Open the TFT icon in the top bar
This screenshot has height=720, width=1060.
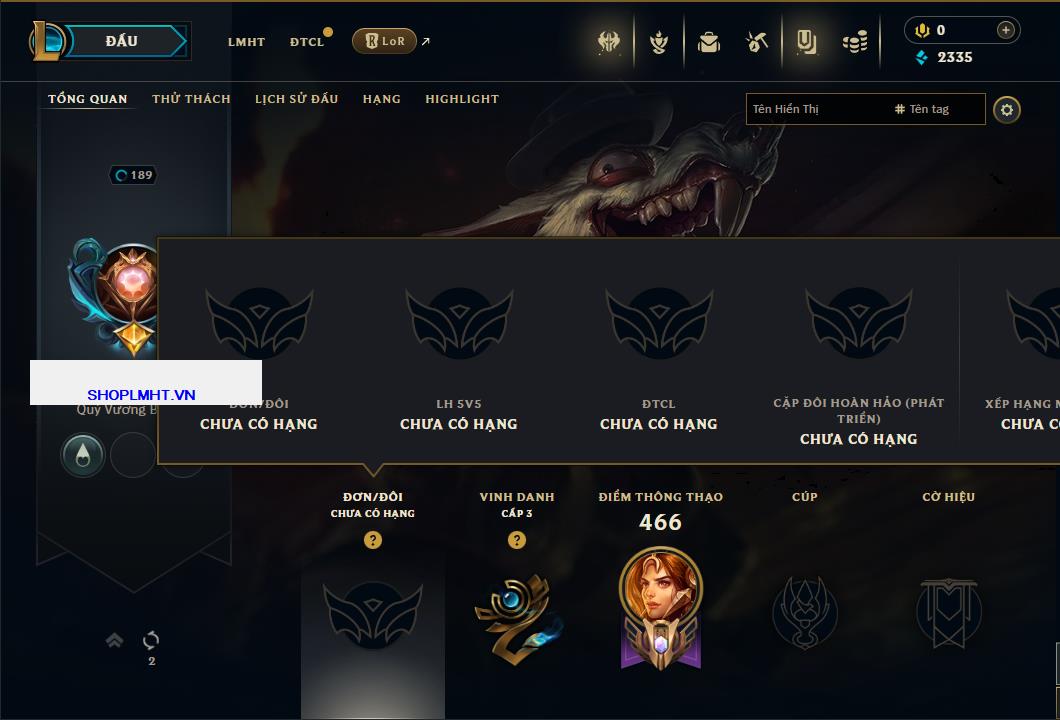pos(658,42)
